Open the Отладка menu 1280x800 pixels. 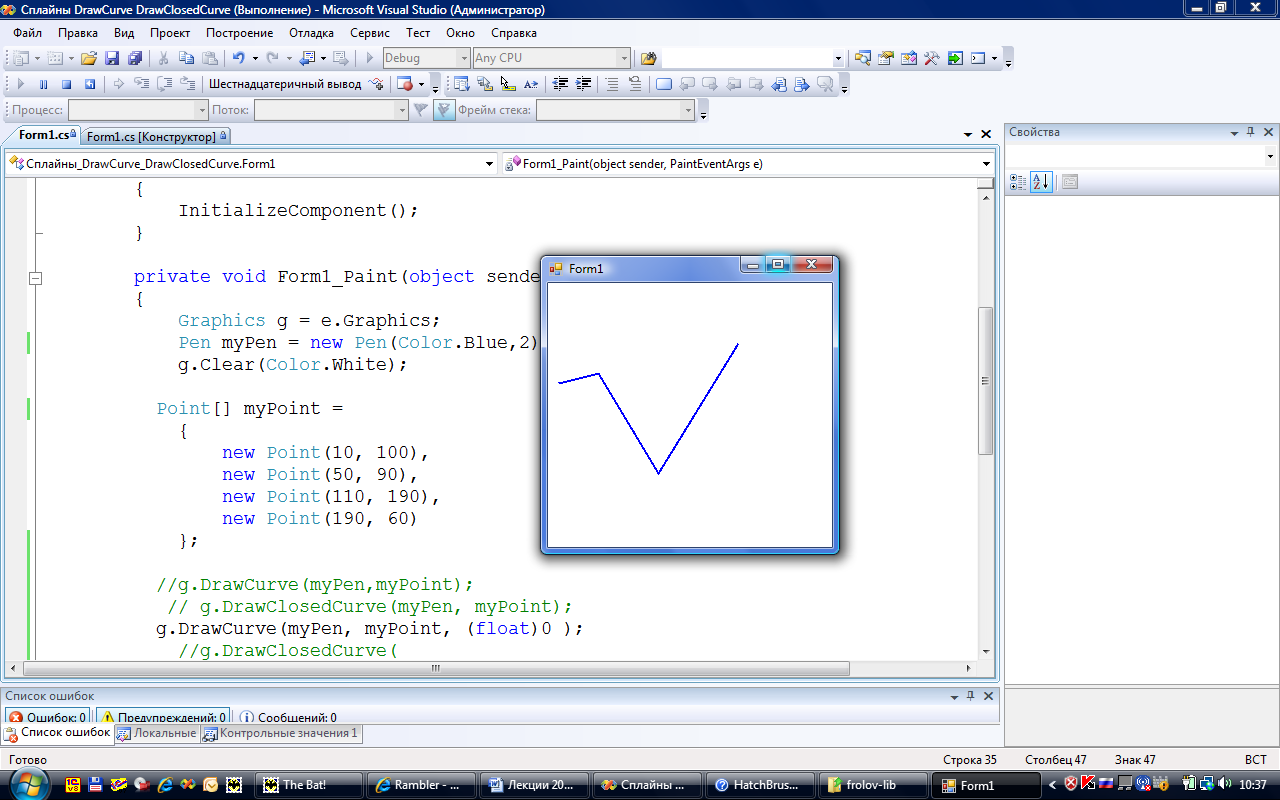312,32
